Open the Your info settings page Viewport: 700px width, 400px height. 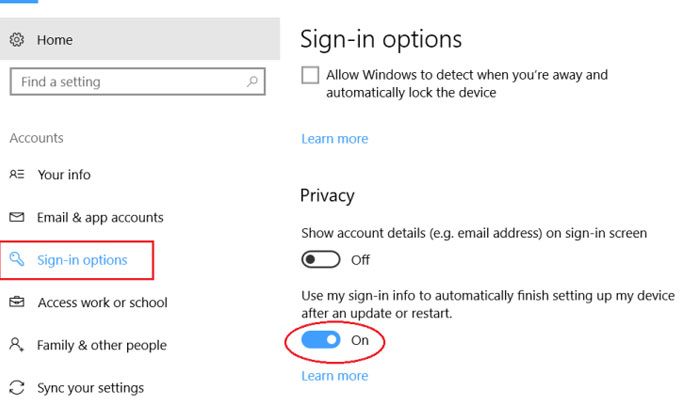click(x=64, y=174)
